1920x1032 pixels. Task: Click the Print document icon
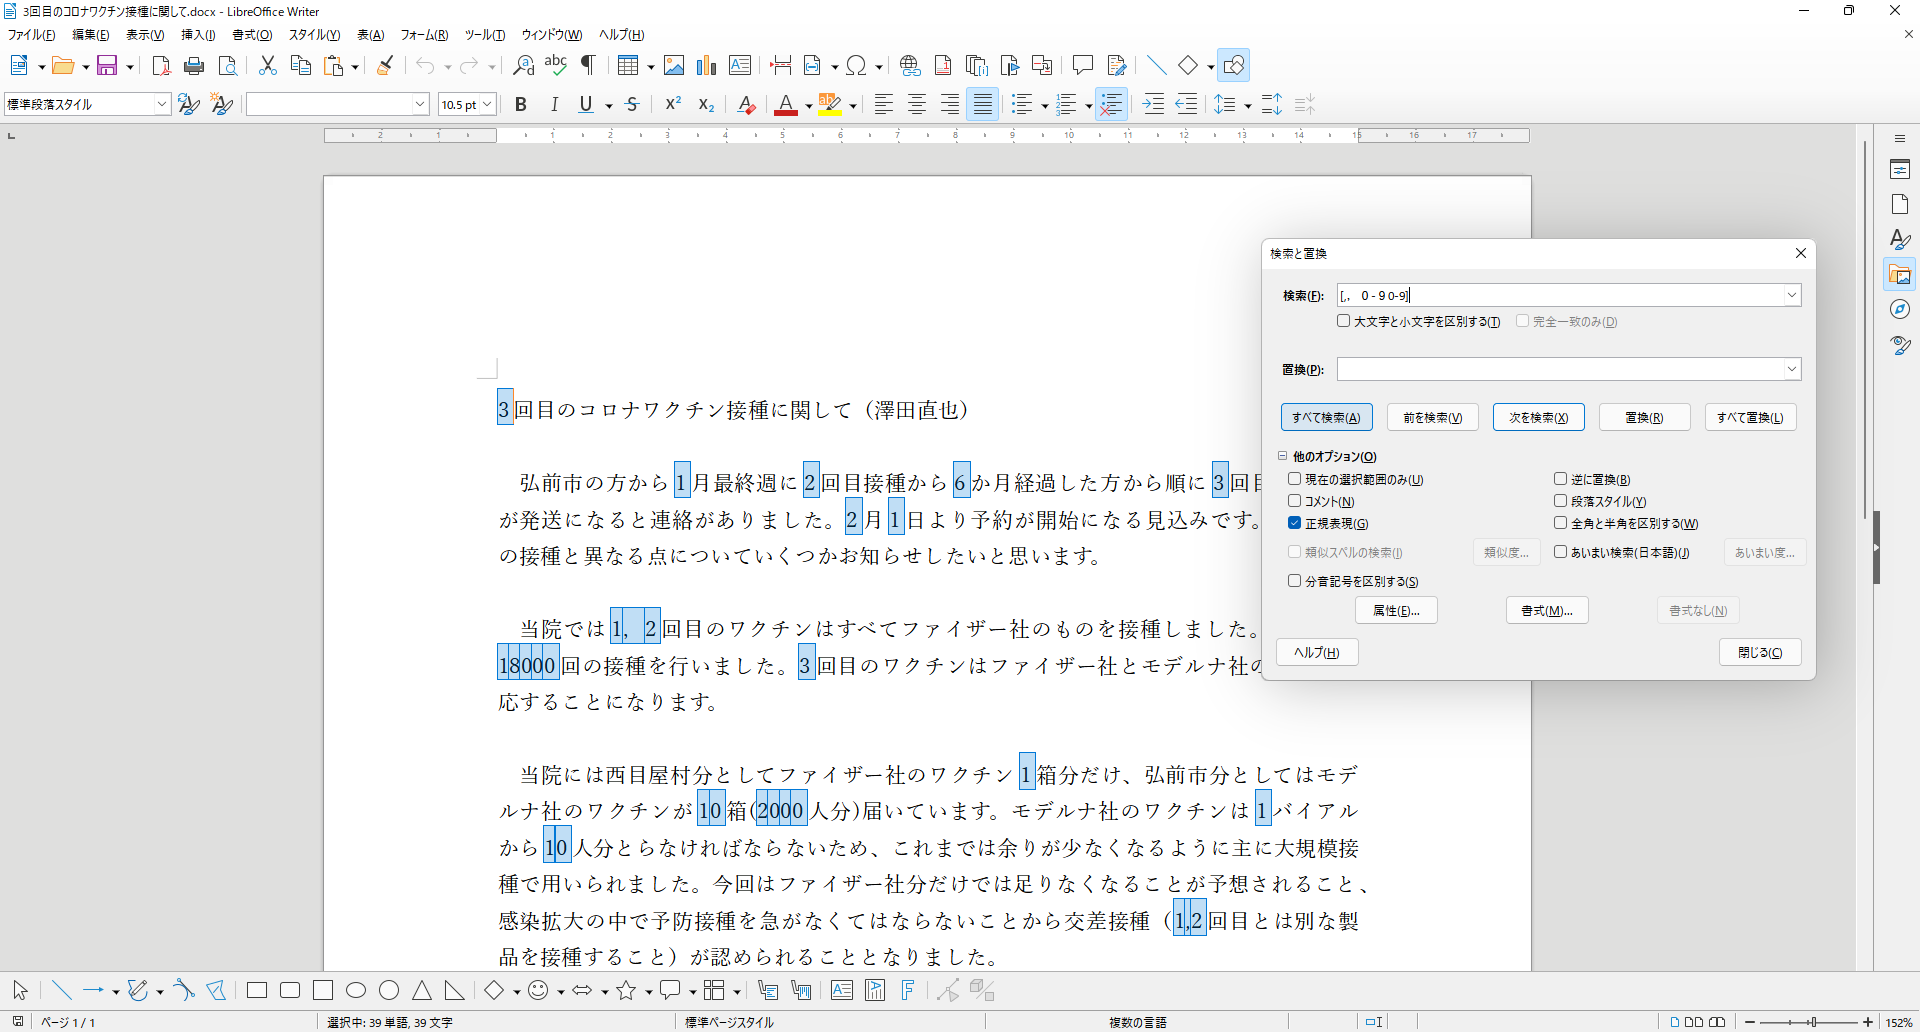point(194,66)
